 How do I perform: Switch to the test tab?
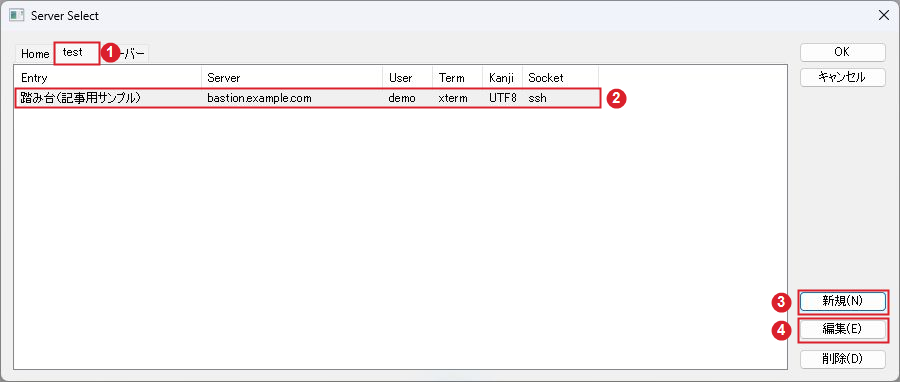click(77, 53)
